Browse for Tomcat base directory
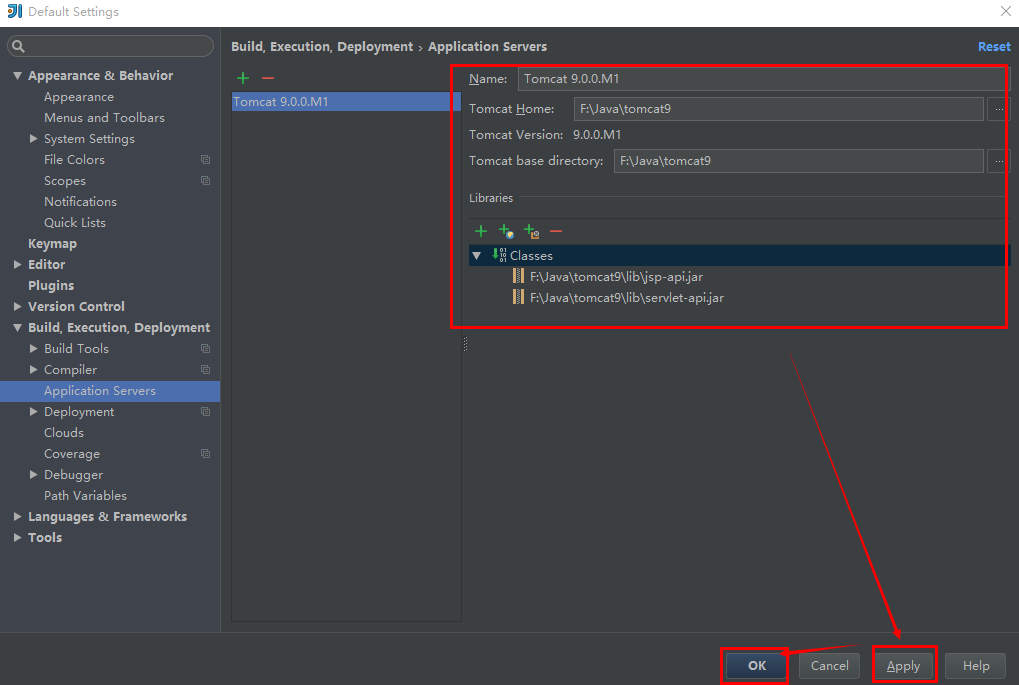This screenshot has height=685, width=1019. (999, 161)
